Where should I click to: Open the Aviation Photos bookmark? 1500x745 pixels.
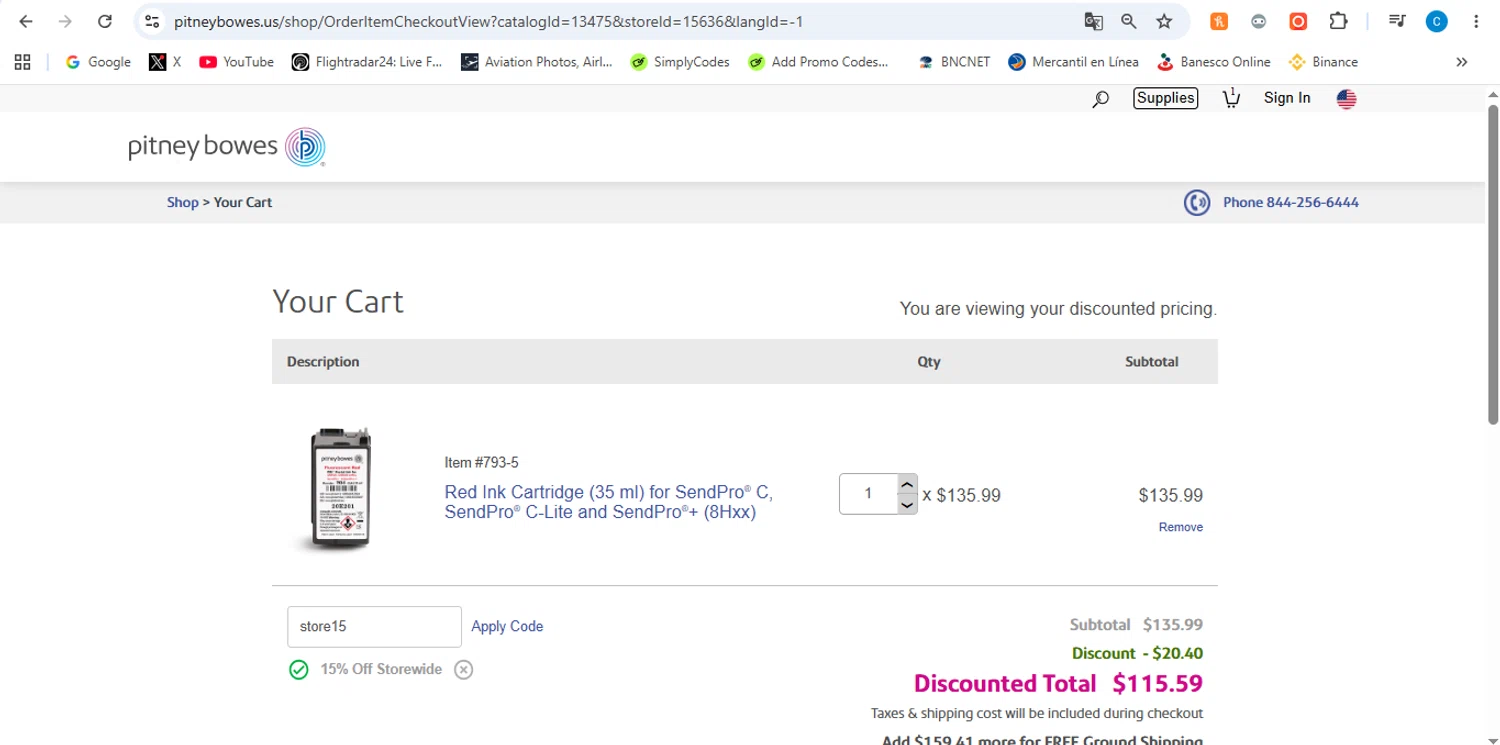pos(536,62)
